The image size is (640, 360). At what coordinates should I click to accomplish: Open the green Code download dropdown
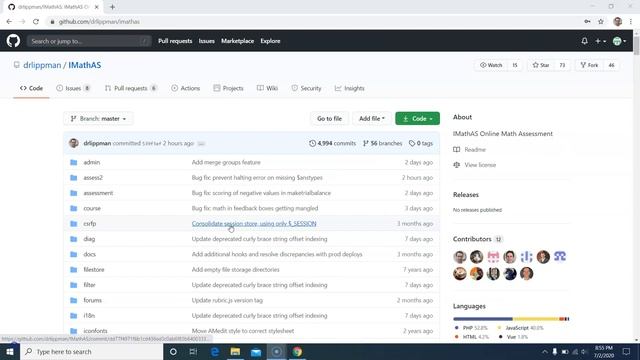417,118
